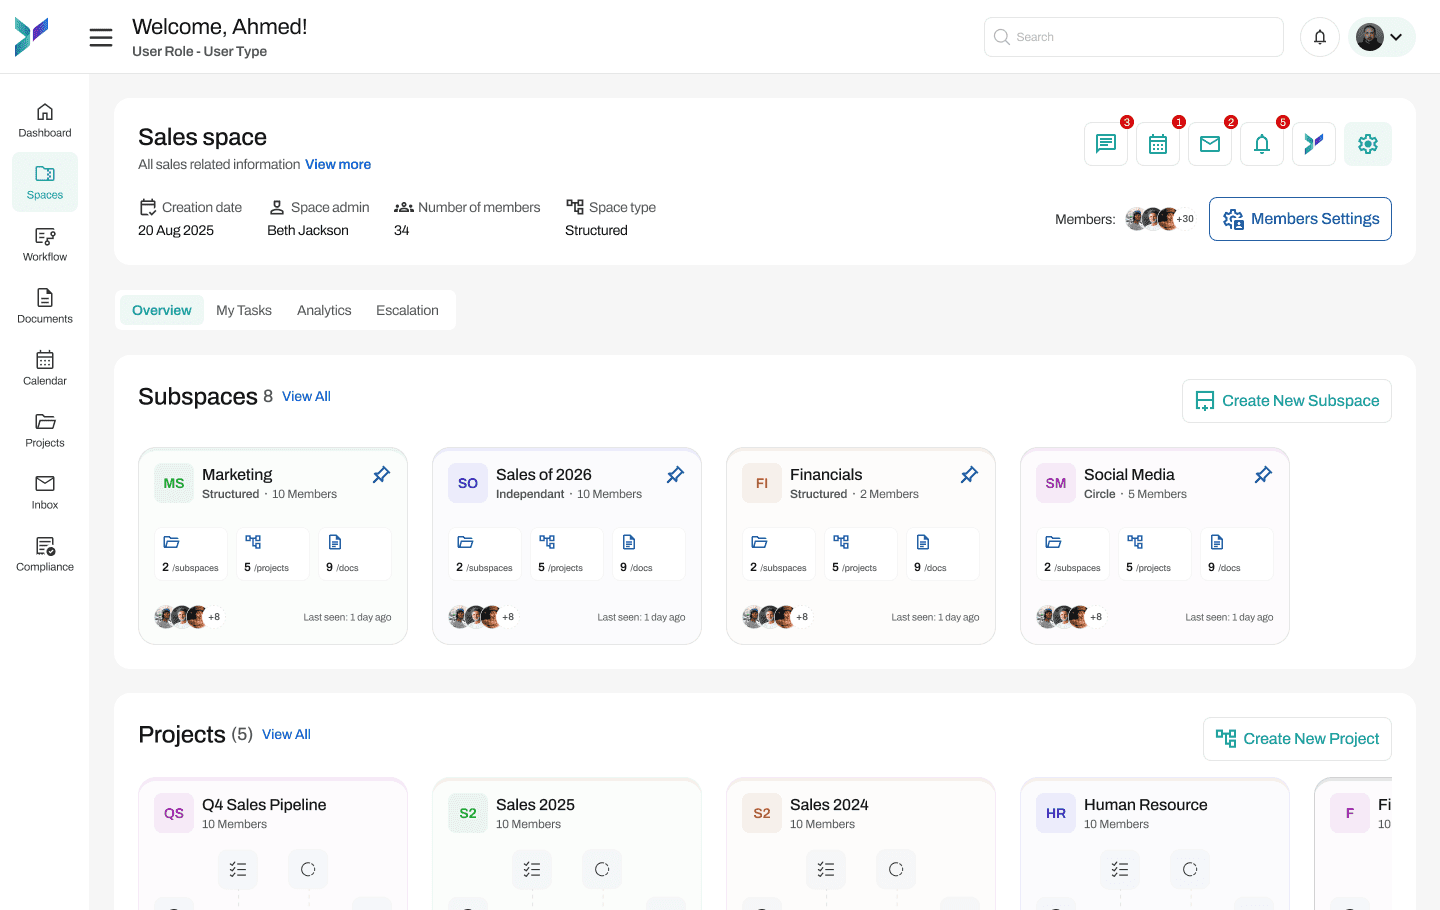Open space mail icon with 2 badge

click(1210, 144)
